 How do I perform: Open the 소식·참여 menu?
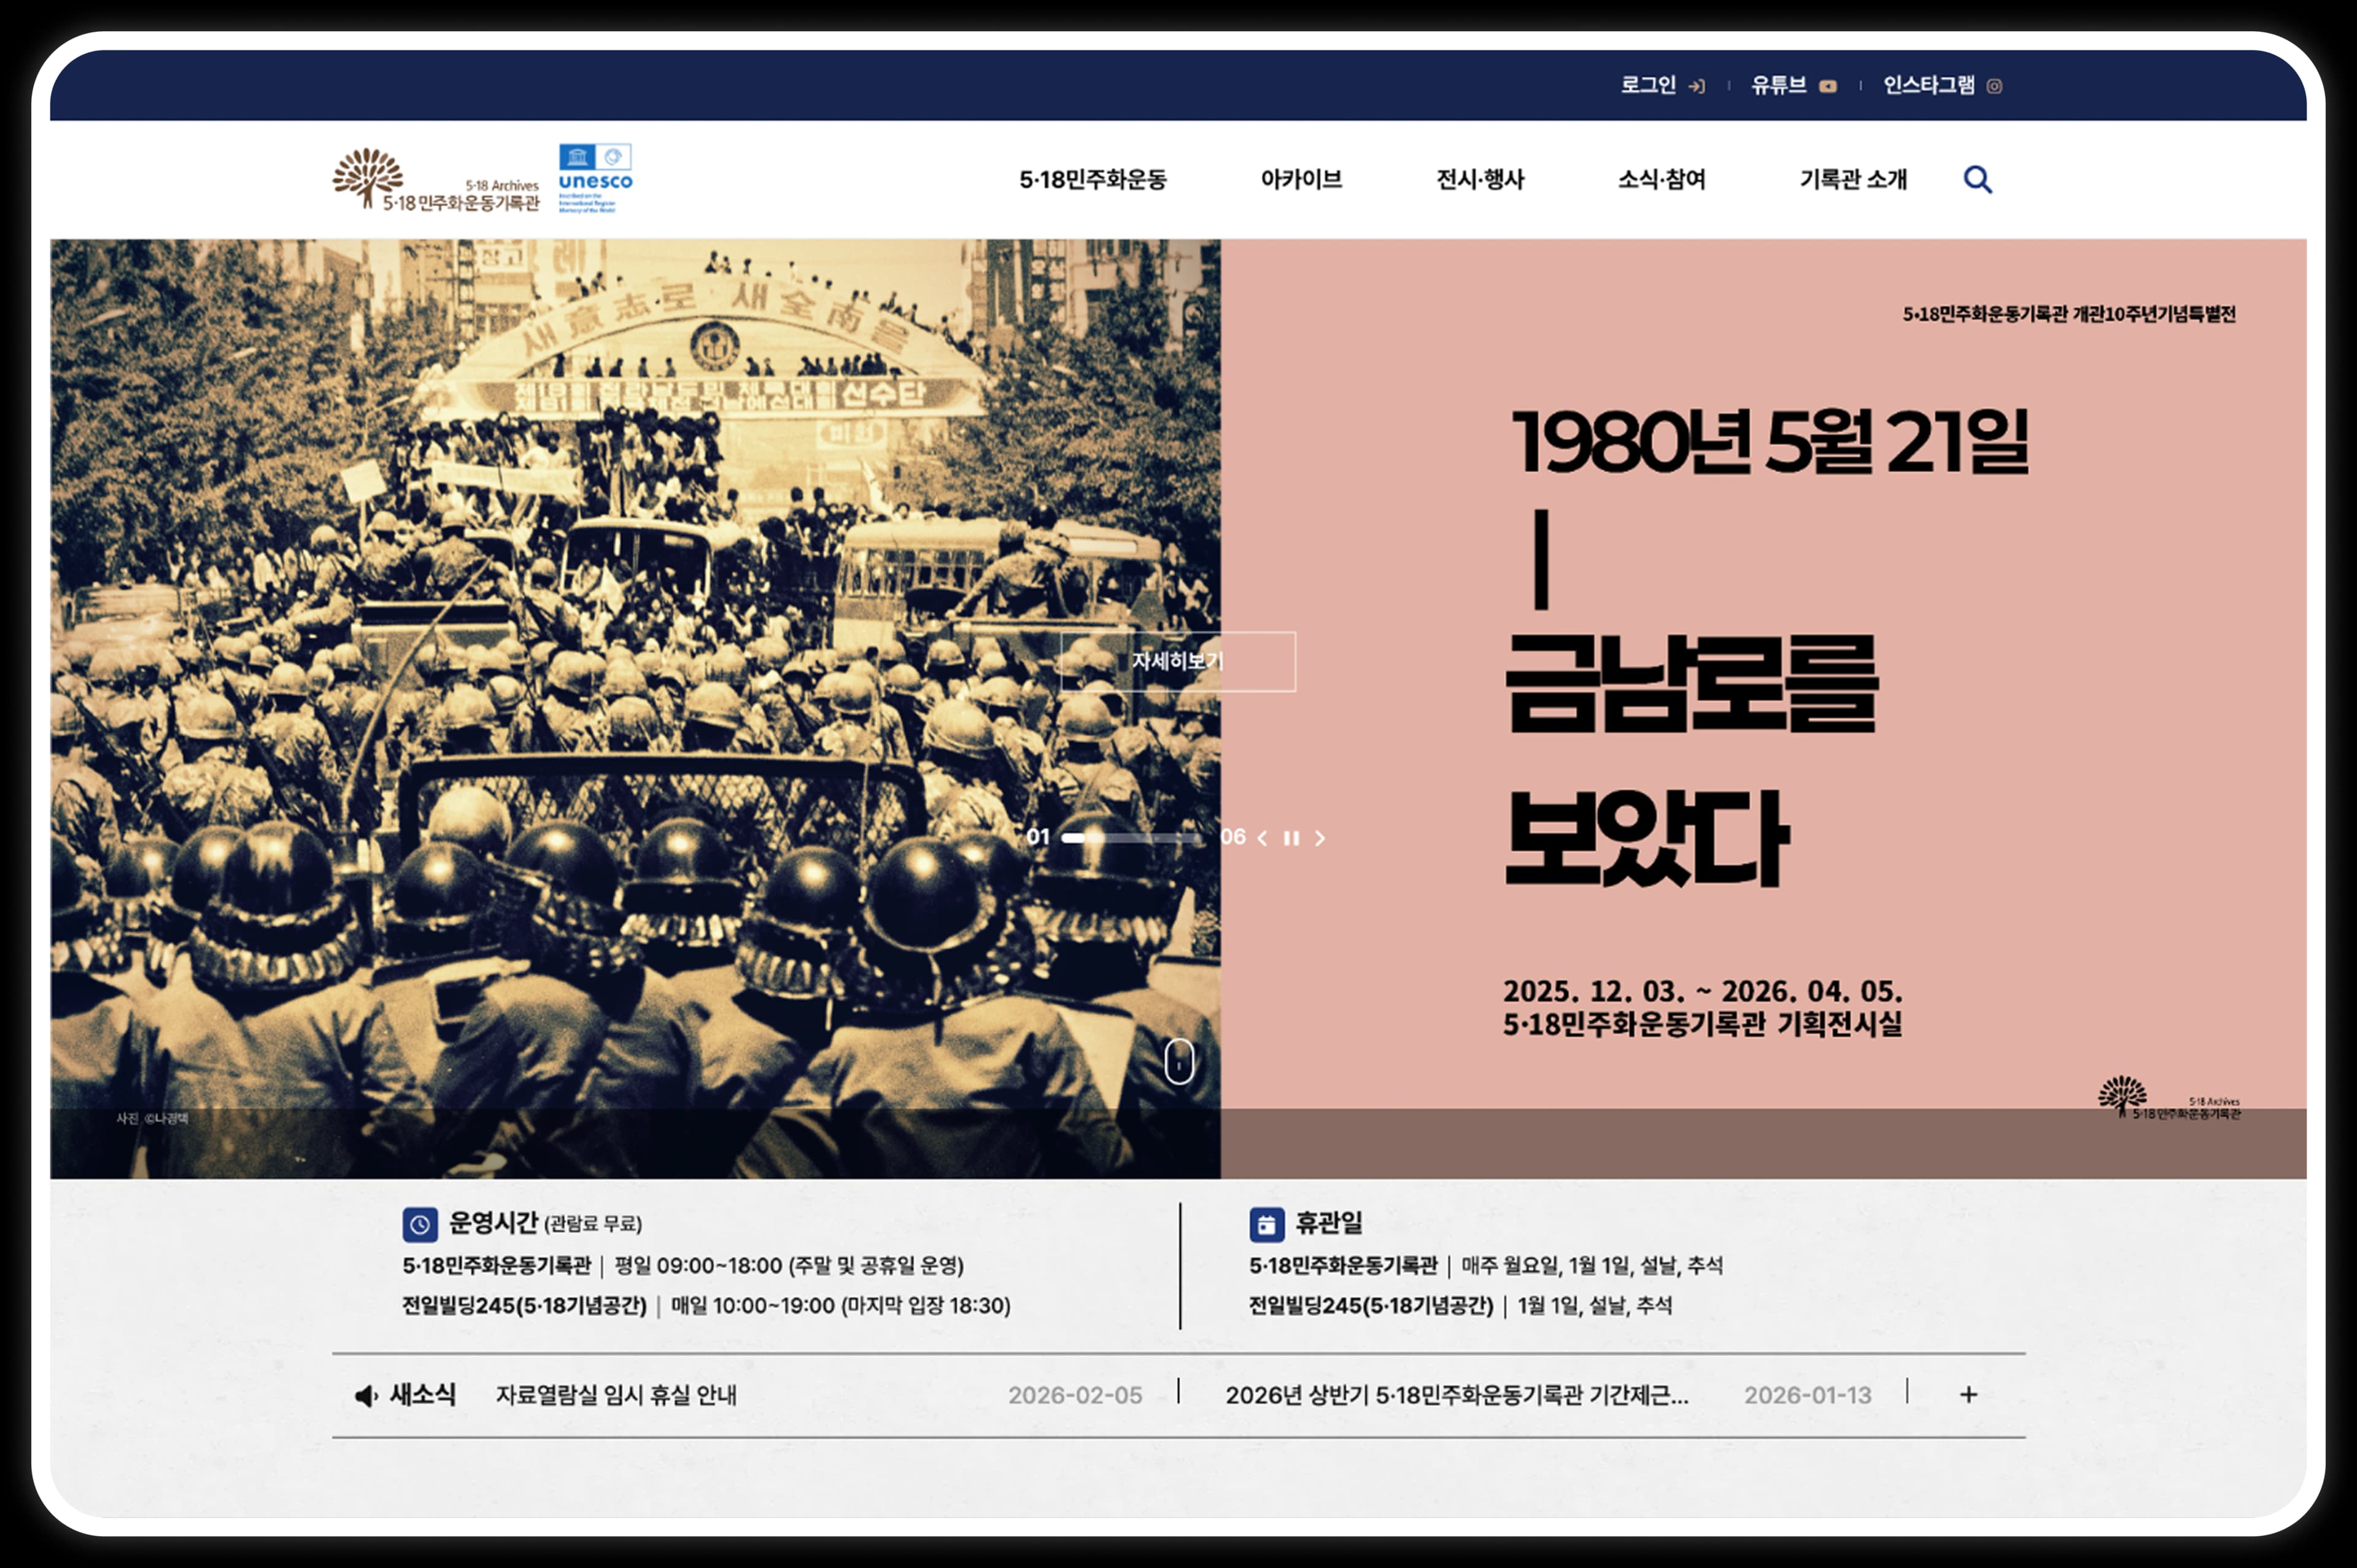point(1662,180)
